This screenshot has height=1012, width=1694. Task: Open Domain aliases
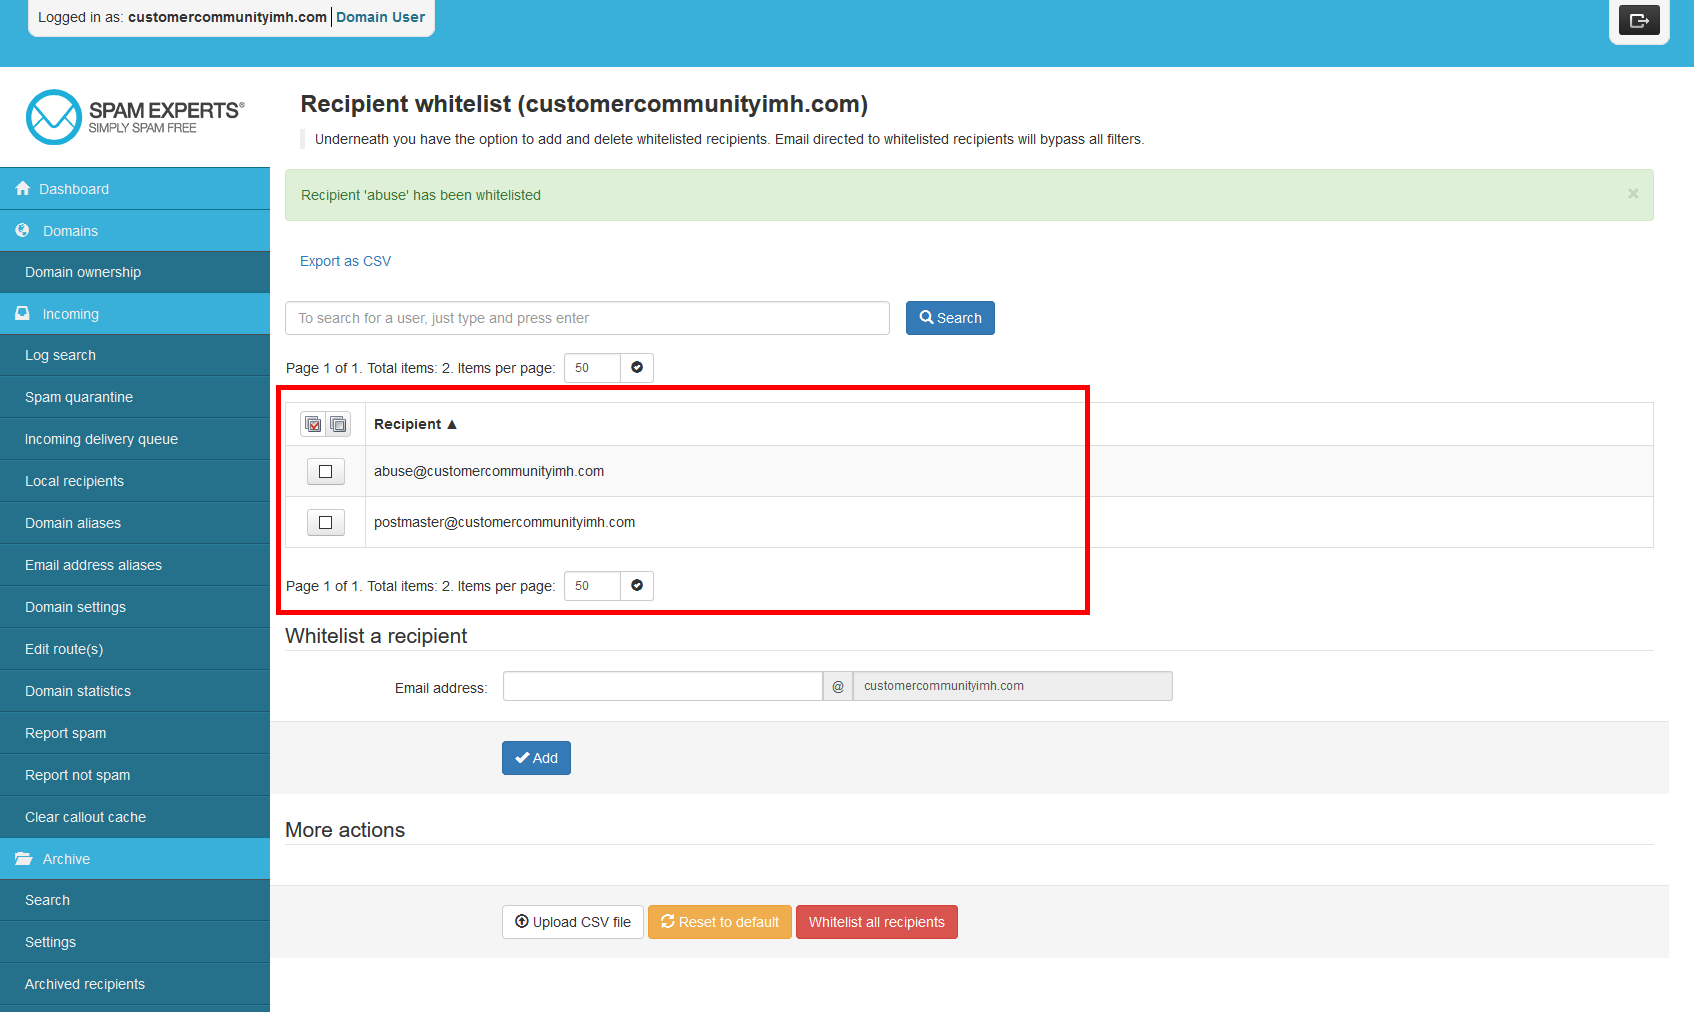pyautogui.click(x=135, y=523)
